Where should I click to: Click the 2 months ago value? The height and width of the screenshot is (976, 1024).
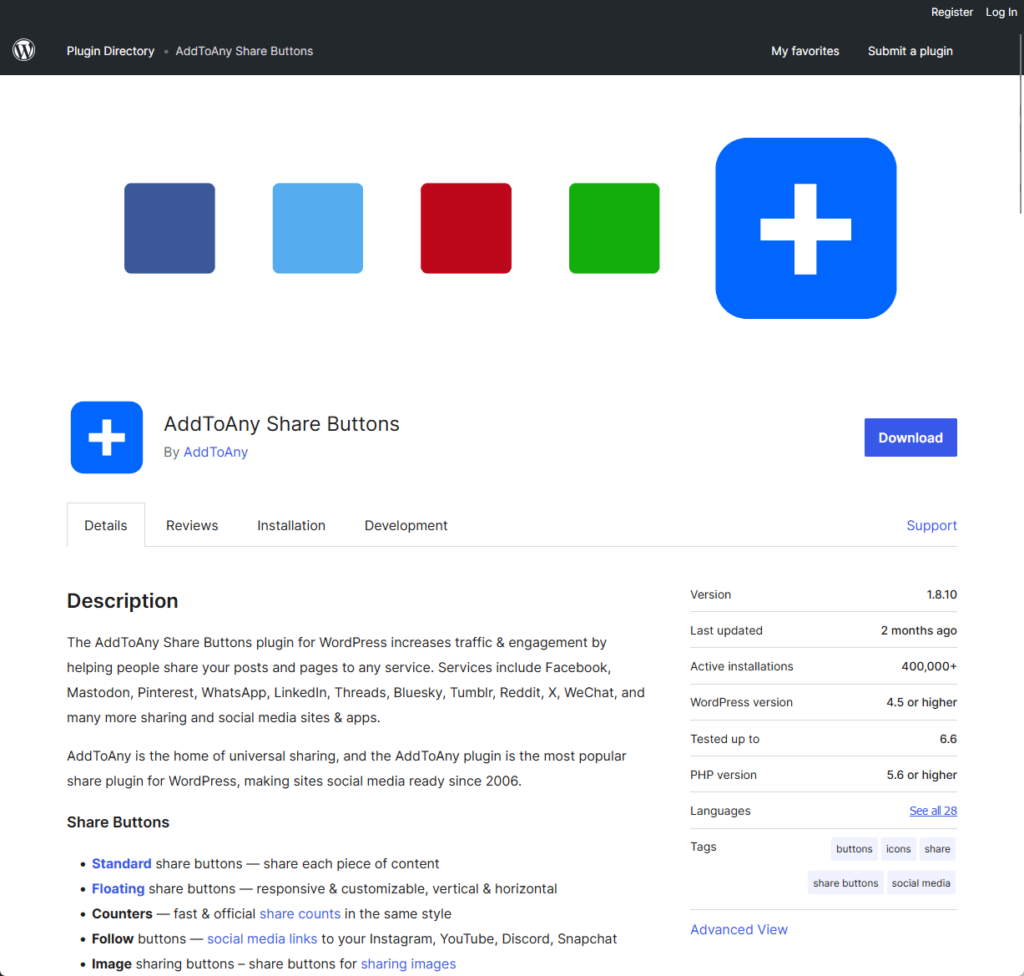[x=918, y=630]
